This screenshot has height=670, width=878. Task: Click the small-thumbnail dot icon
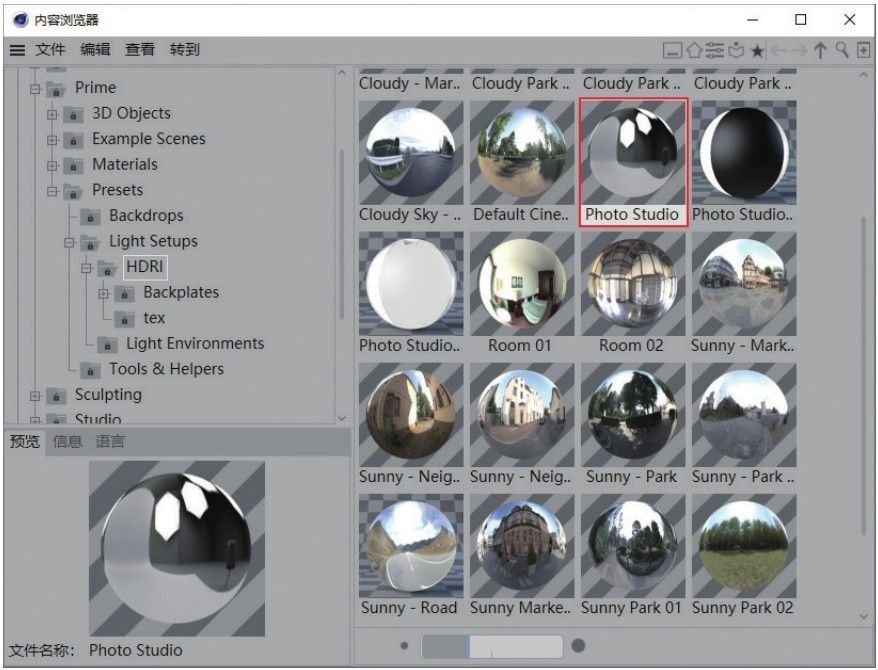click(404, 645)
